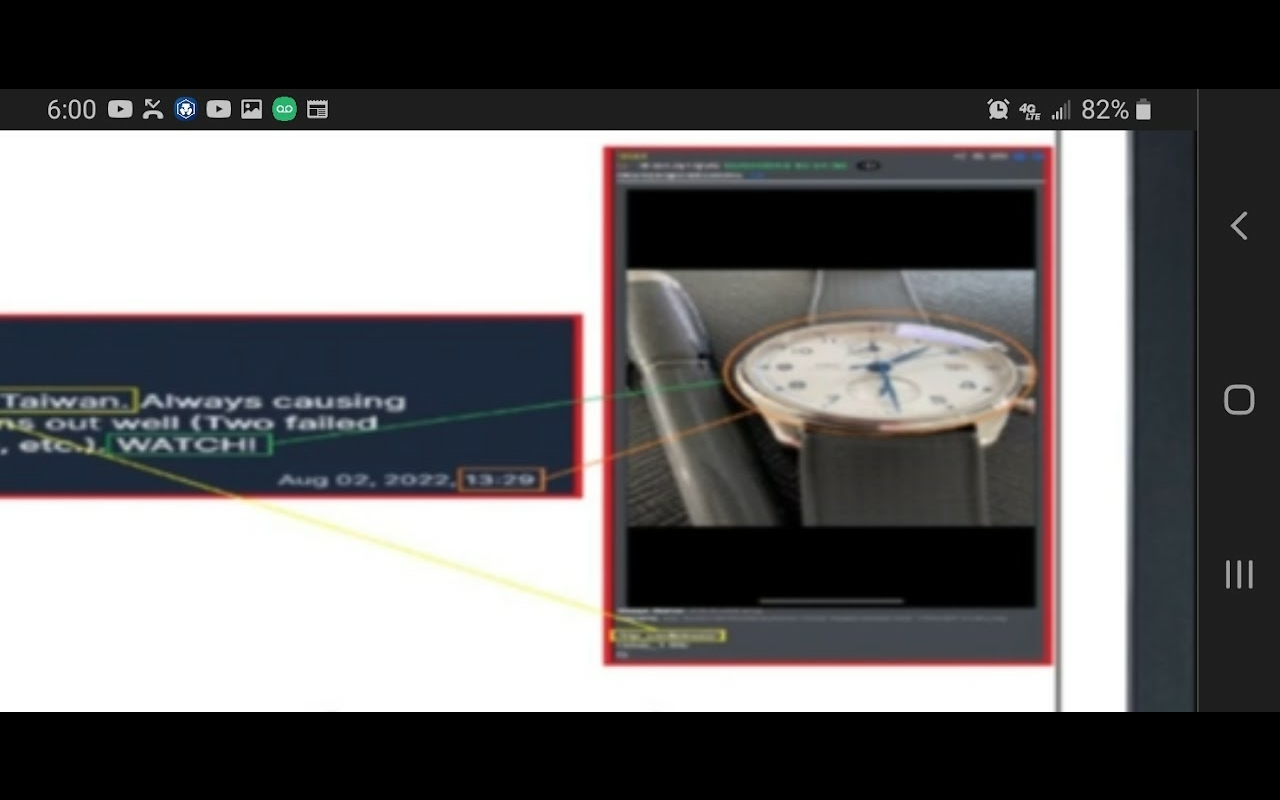Open the blue hexagon Crypto.com notification icon

coord(186,109)
